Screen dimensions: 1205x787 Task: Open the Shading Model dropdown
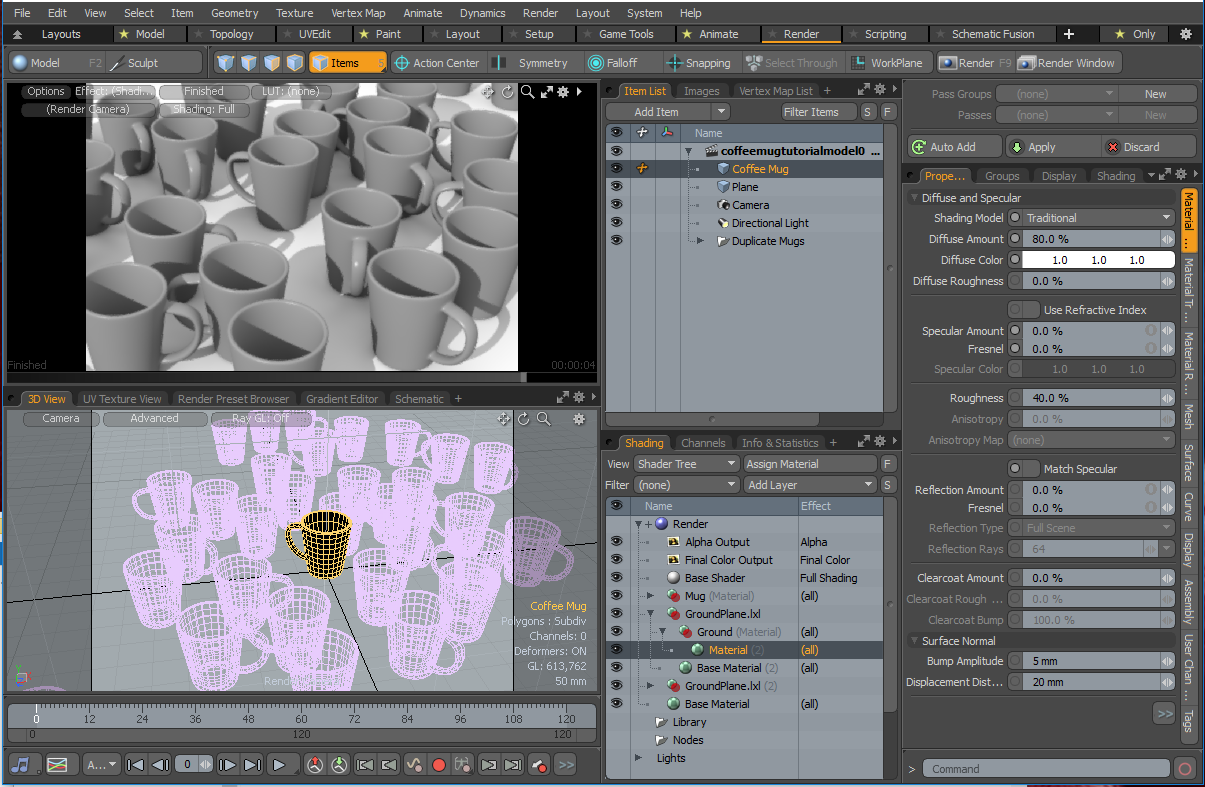pos(1097,218)
